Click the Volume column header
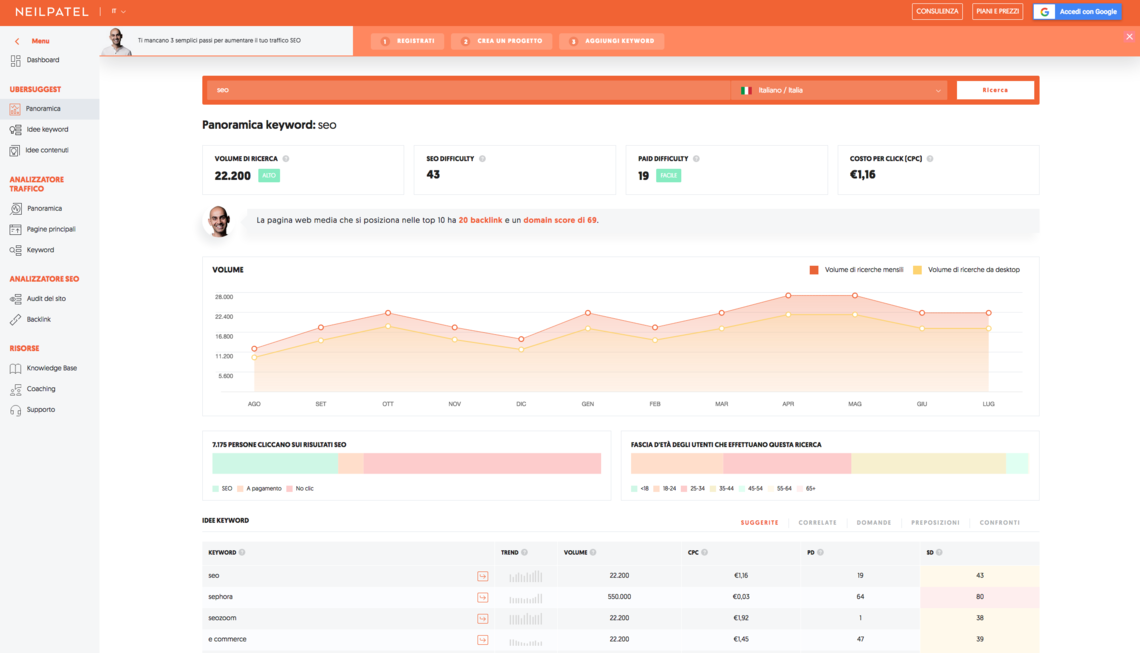 (x=575, y=553)
